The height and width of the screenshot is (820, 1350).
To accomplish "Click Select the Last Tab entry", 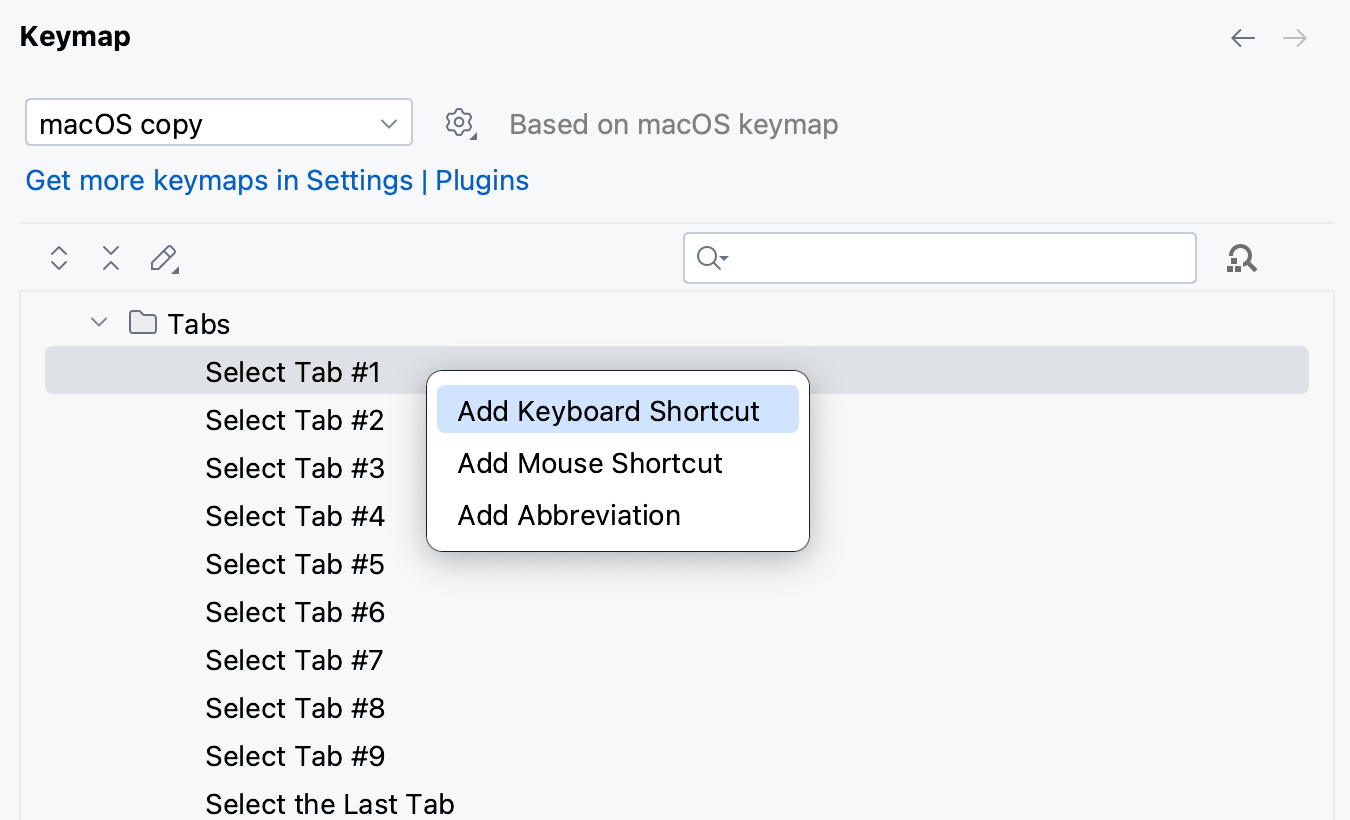I will point(329,803).
